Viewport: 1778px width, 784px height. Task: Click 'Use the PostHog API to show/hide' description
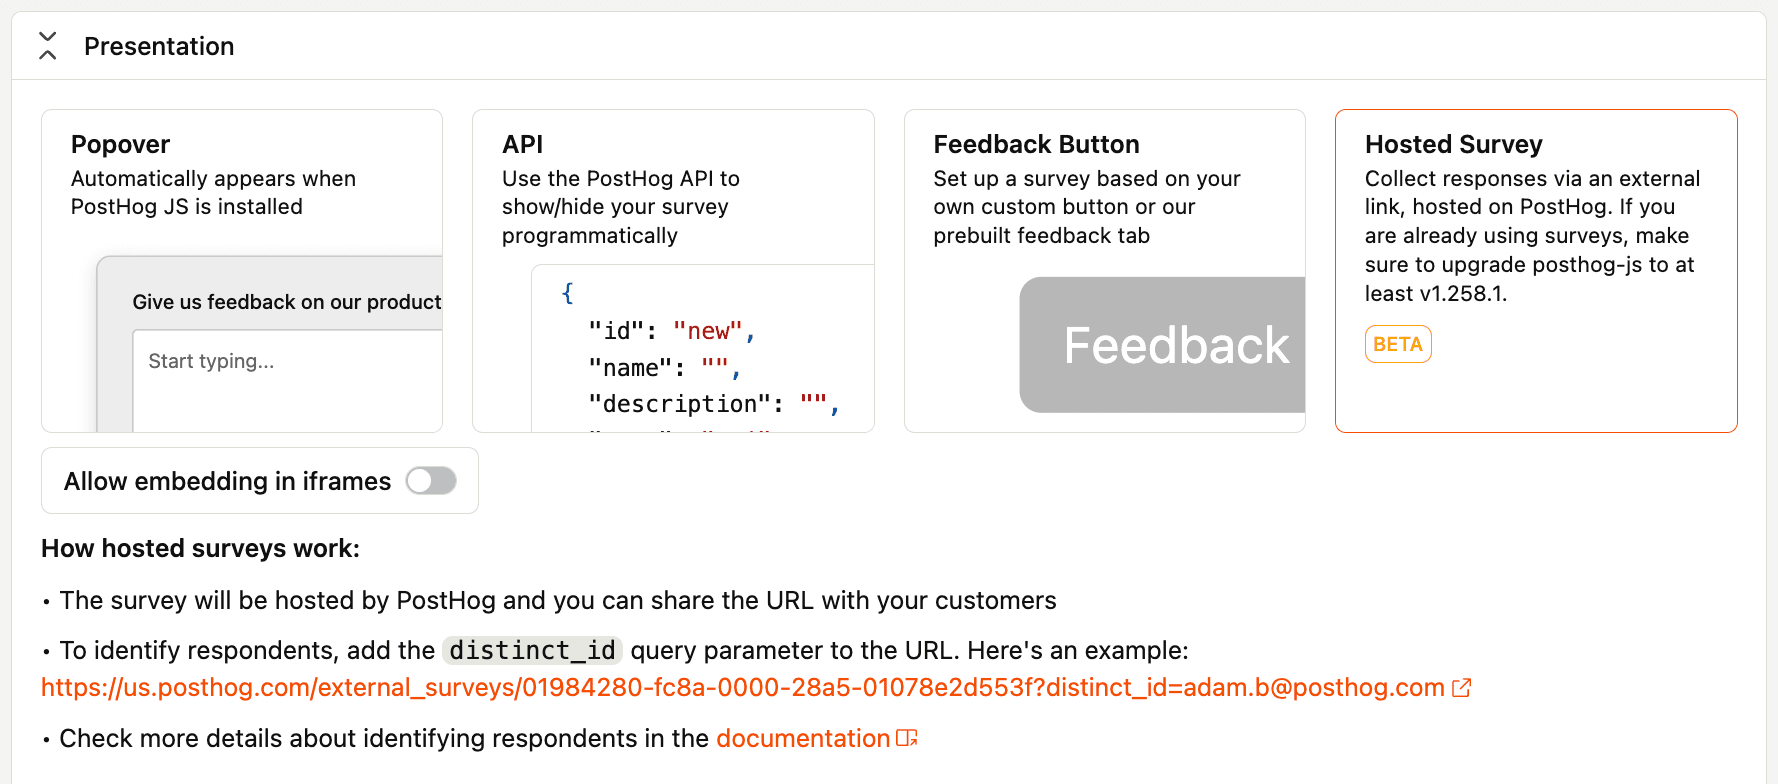[x=620, y=207]
